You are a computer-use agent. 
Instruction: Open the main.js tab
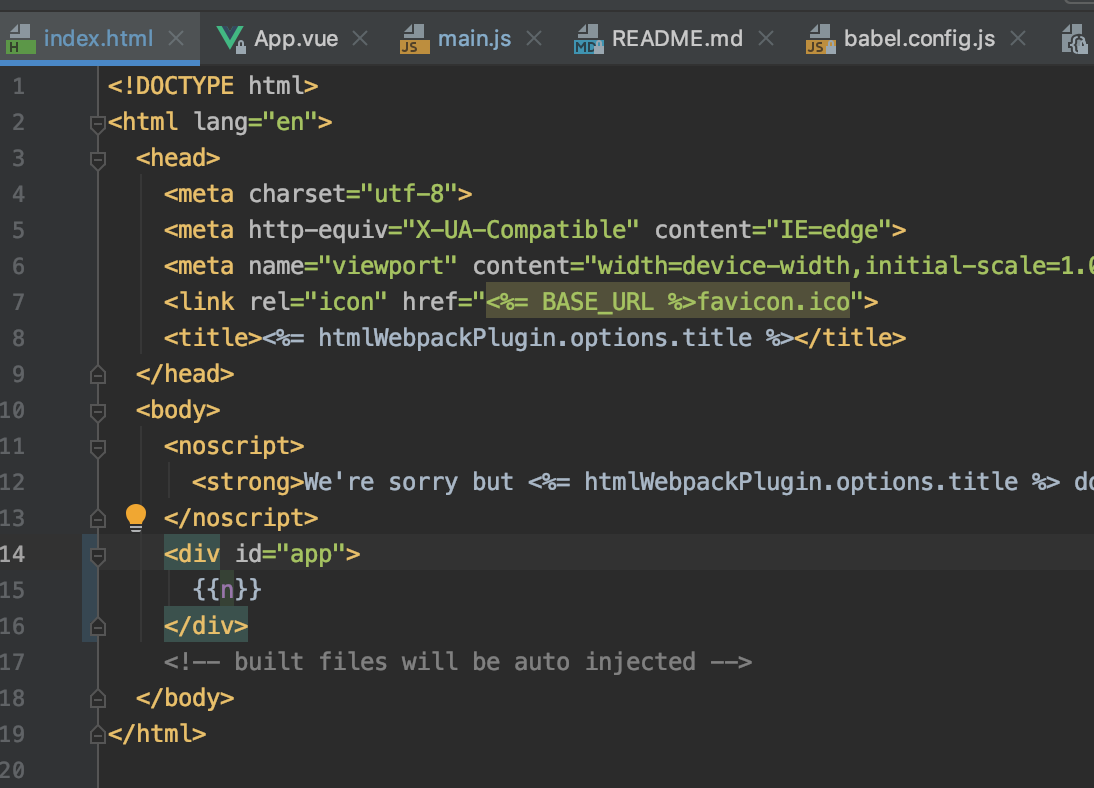point(474,38)
